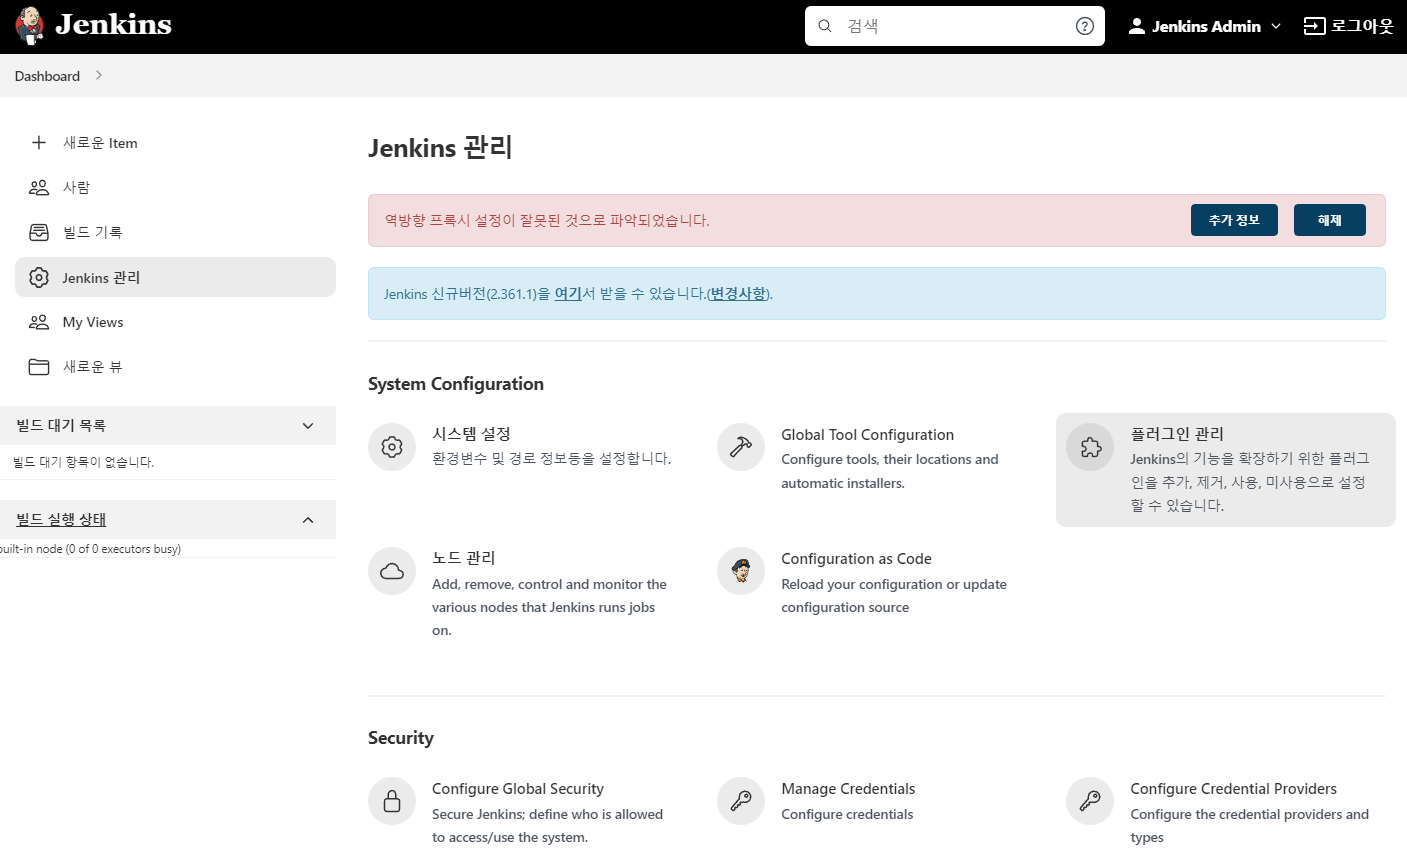Click the Jenkins Admin user icon

tap(1136, 26)
